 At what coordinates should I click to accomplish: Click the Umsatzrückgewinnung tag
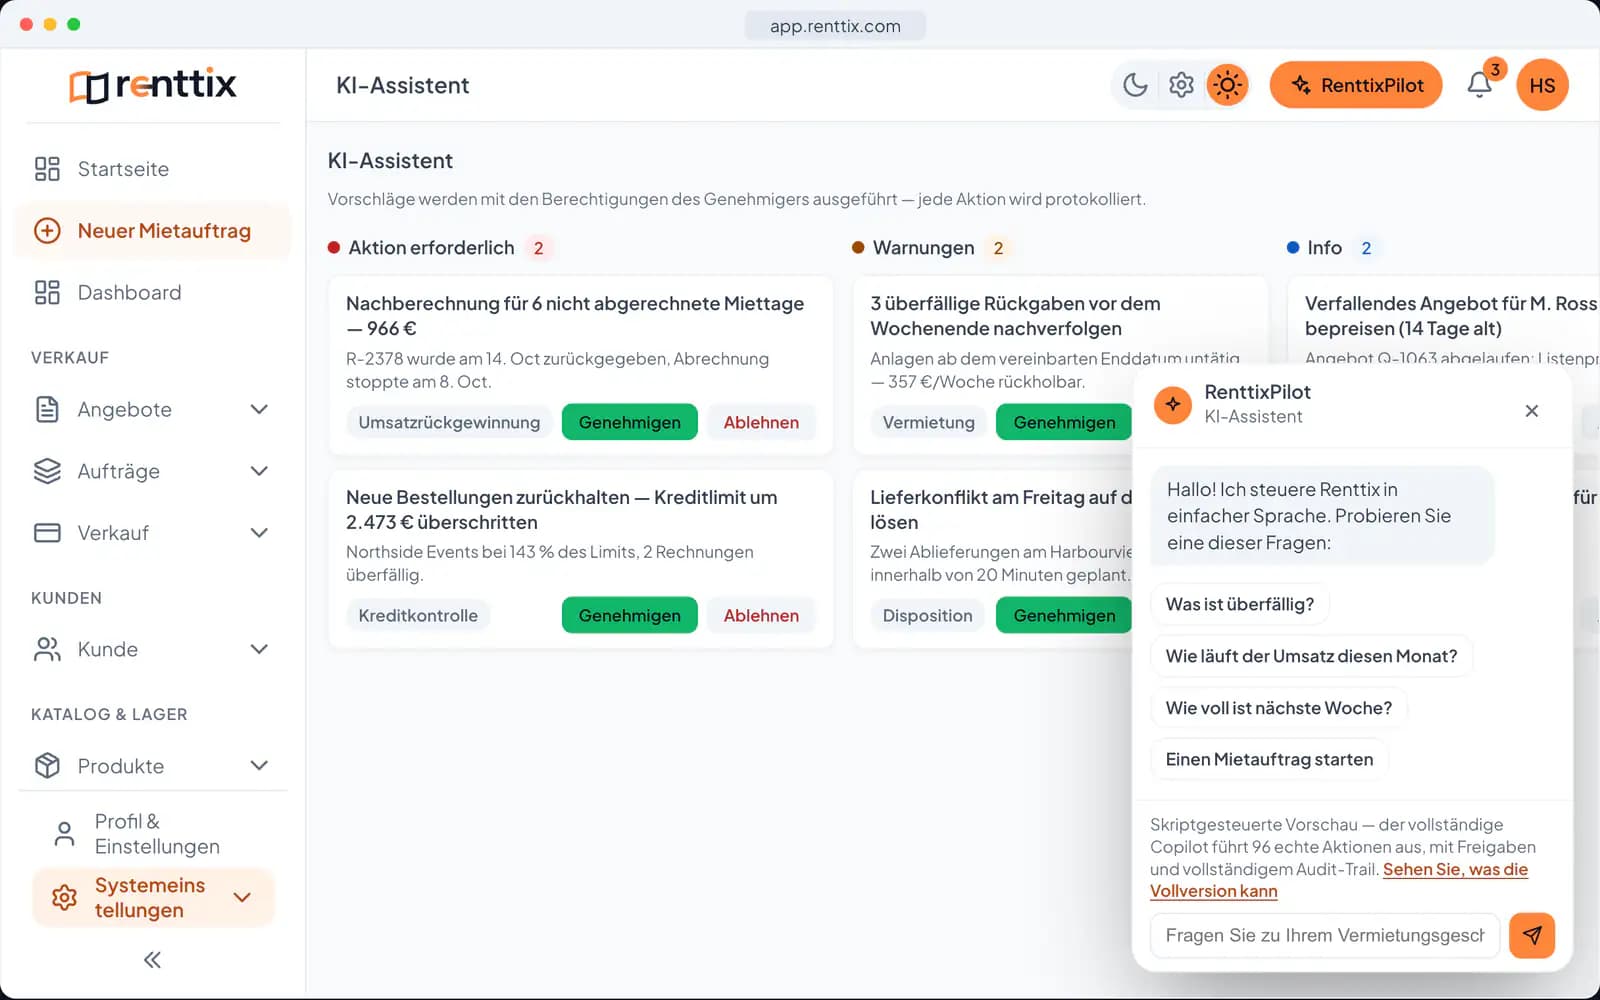(449, 422)
